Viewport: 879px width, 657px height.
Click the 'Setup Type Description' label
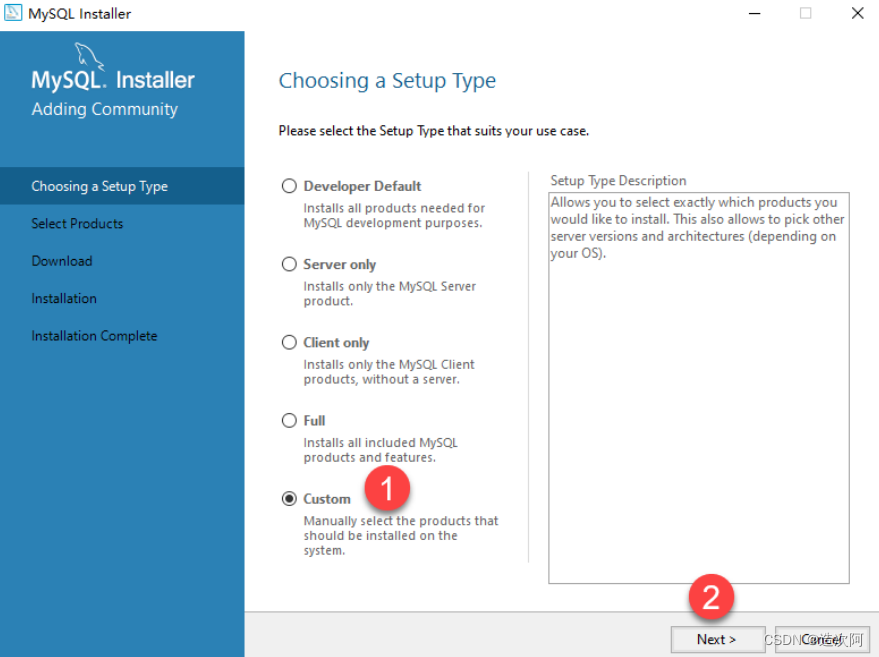618,181
